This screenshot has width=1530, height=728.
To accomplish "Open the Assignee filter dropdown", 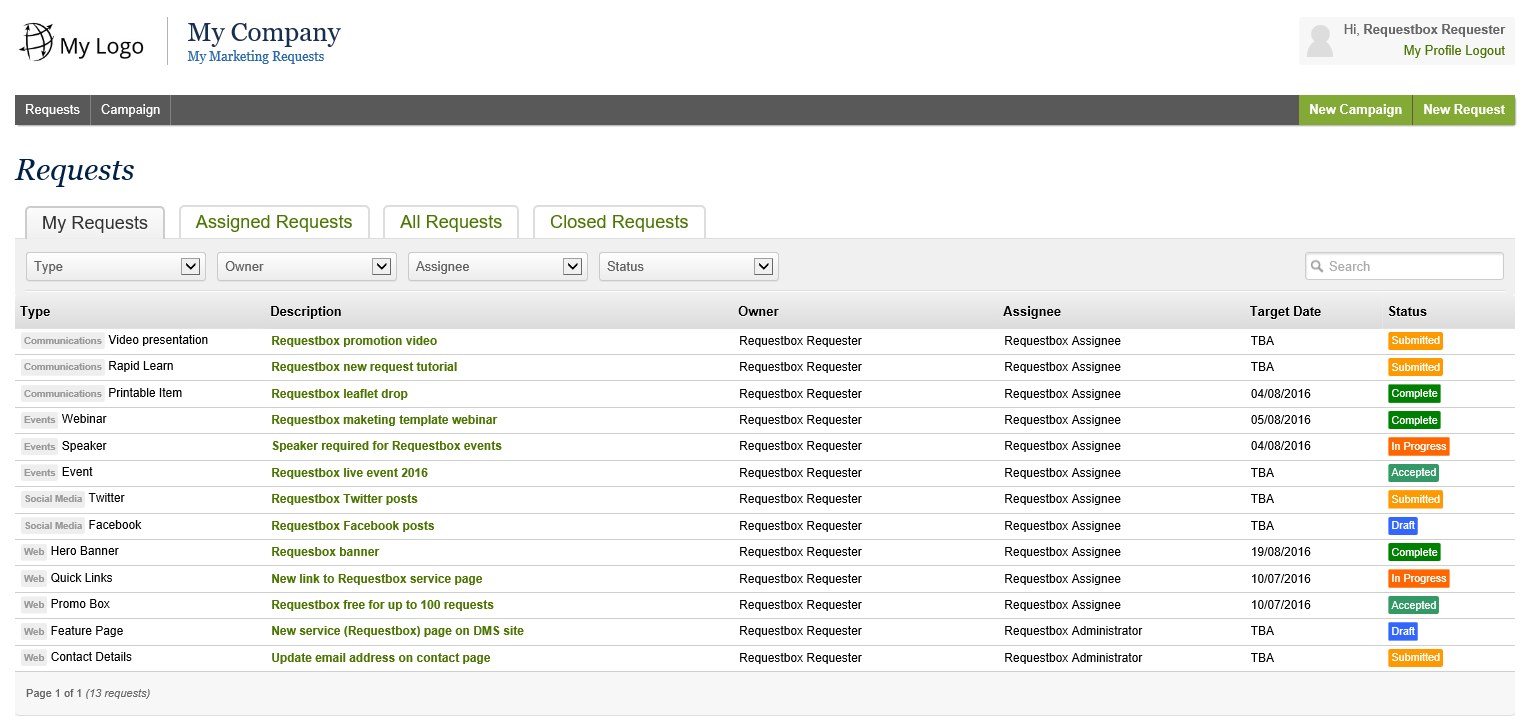I will (x=497, y=267).
